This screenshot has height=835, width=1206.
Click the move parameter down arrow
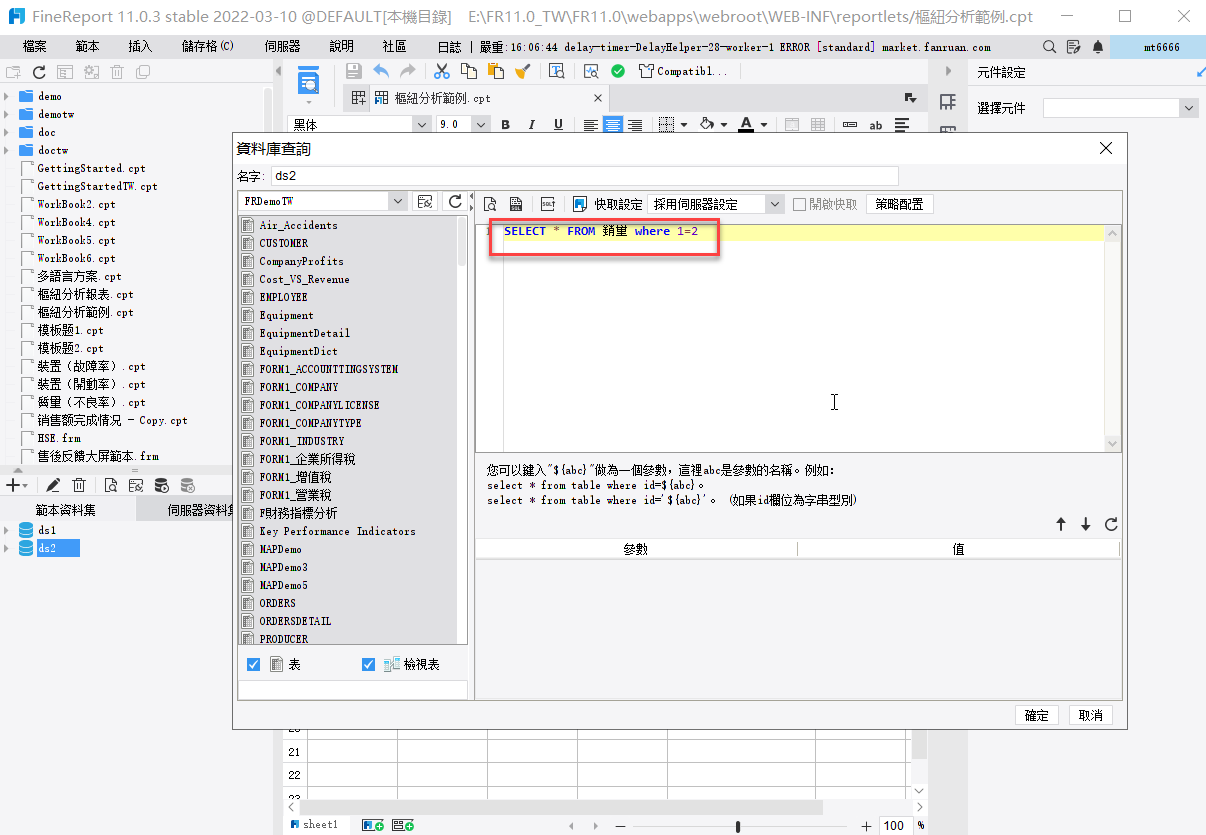pyautogui.click(x=1086, y=524)
